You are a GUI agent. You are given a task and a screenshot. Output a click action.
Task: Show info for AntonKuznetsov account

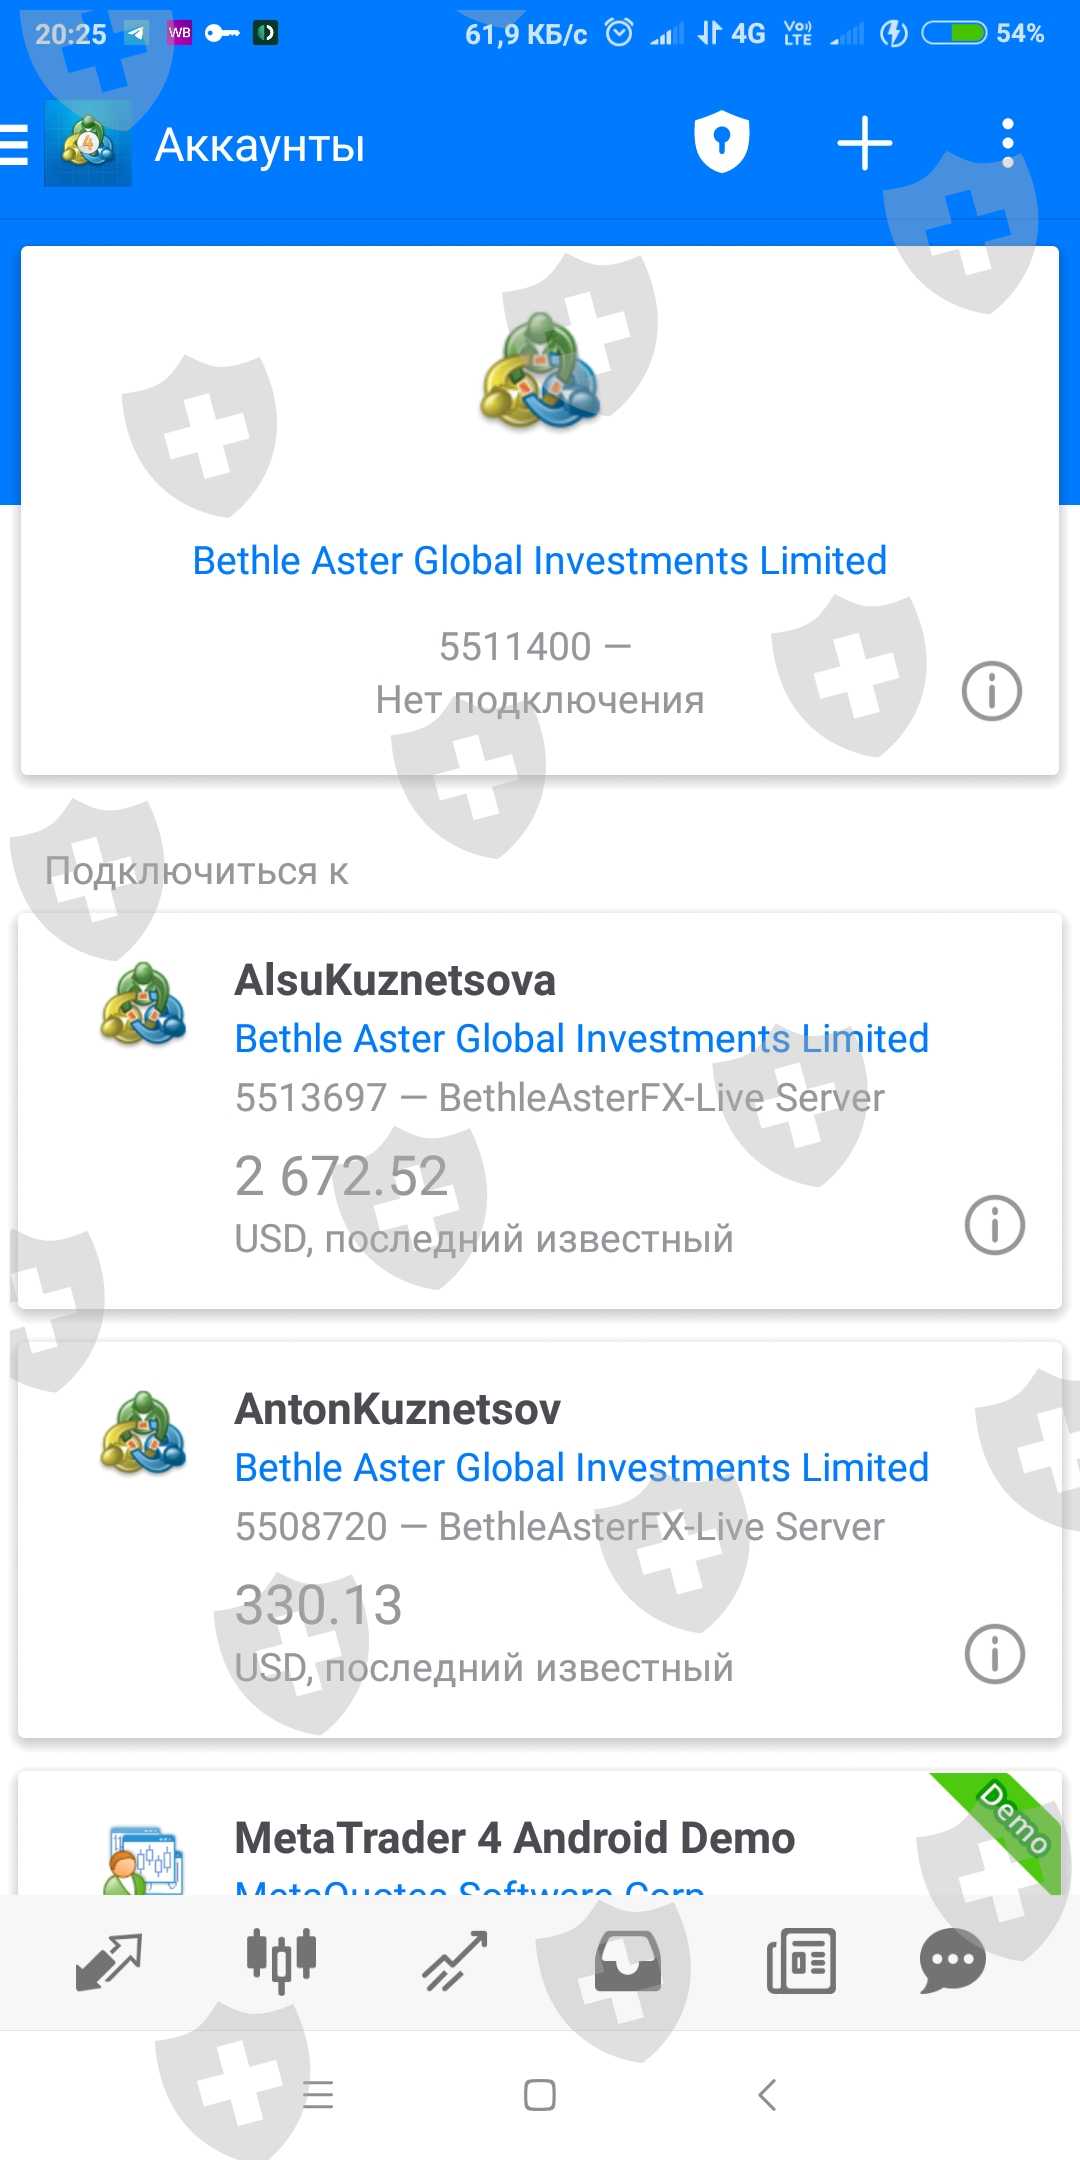994,1654
